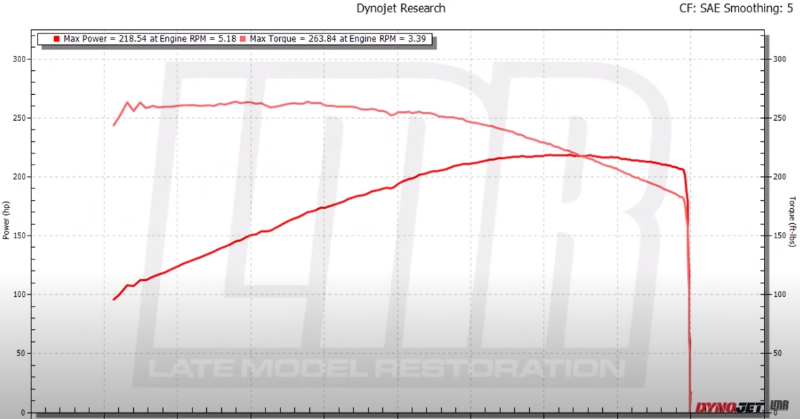Click the Power (hp) axis label
800x419 pixels.
coord(6,220)
